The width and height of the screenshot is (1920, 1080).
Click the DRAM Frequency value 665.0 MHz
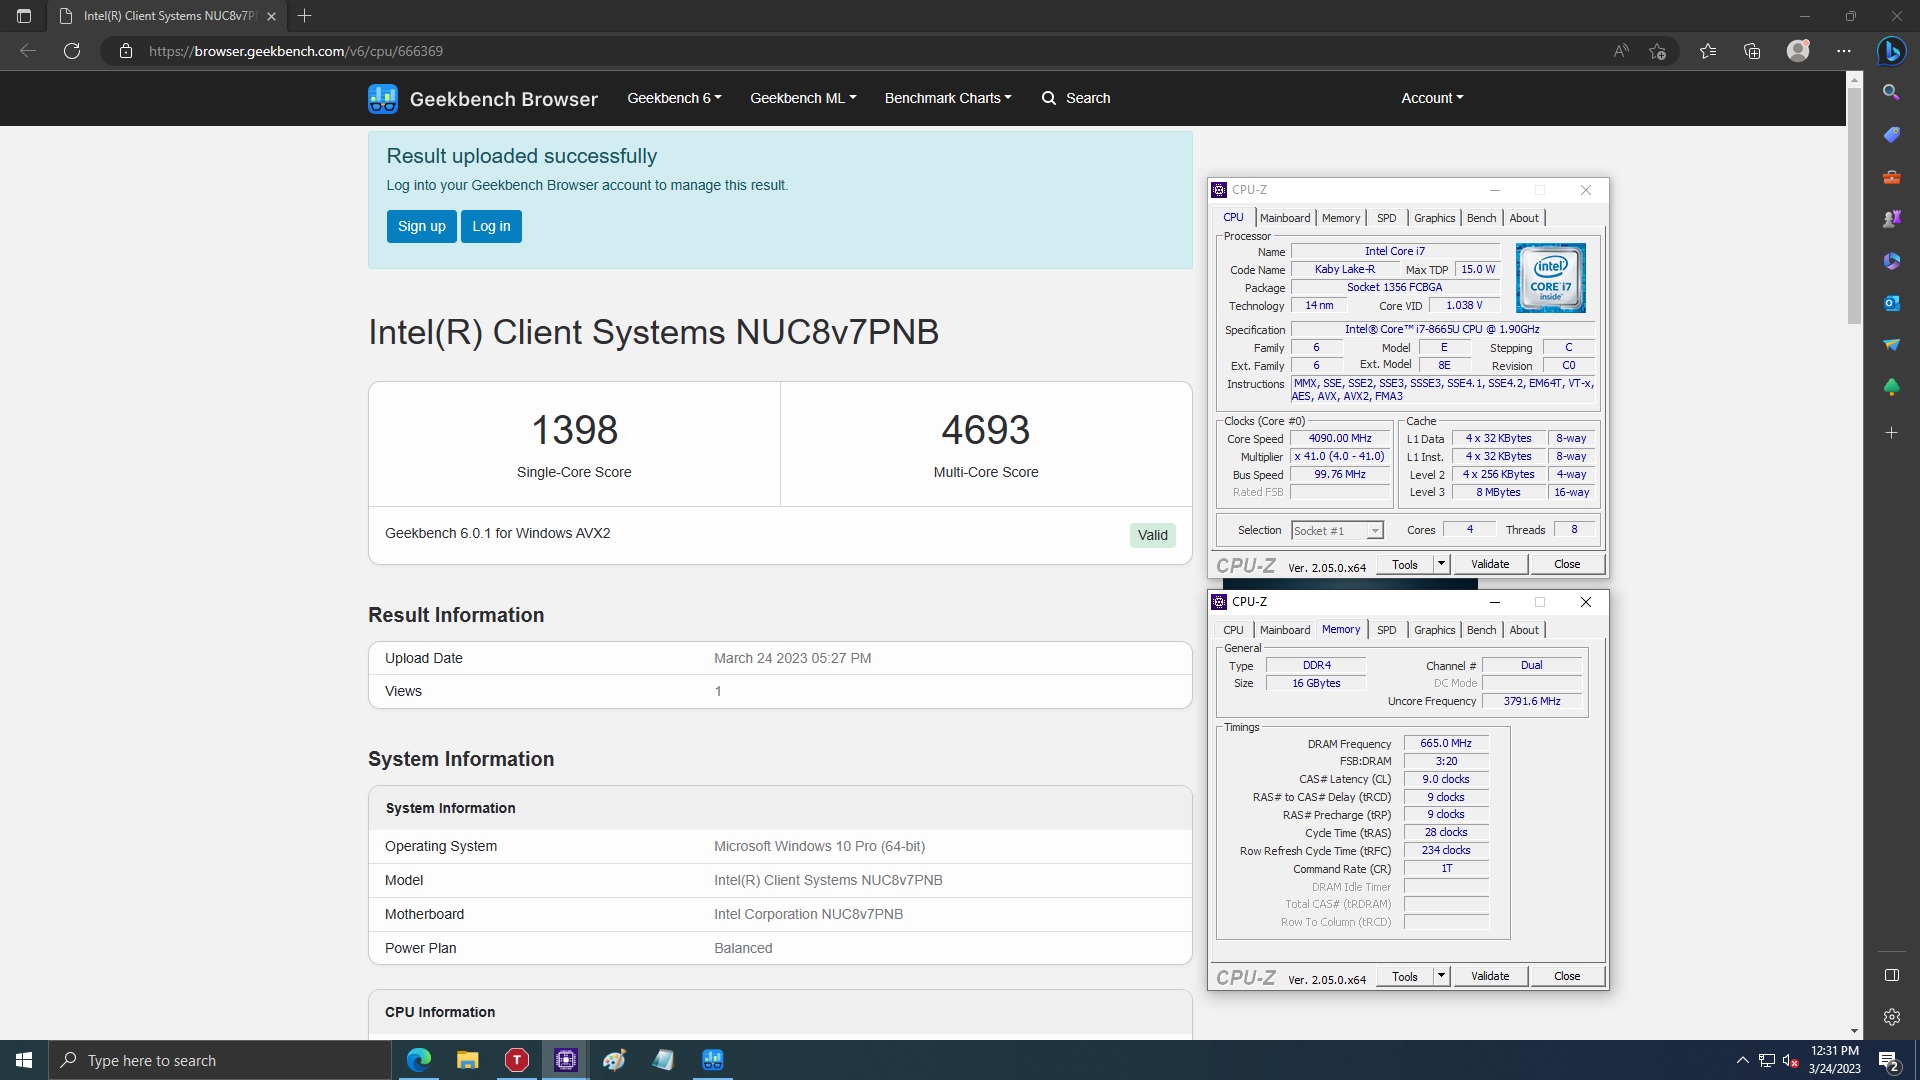pos(1446,743)
